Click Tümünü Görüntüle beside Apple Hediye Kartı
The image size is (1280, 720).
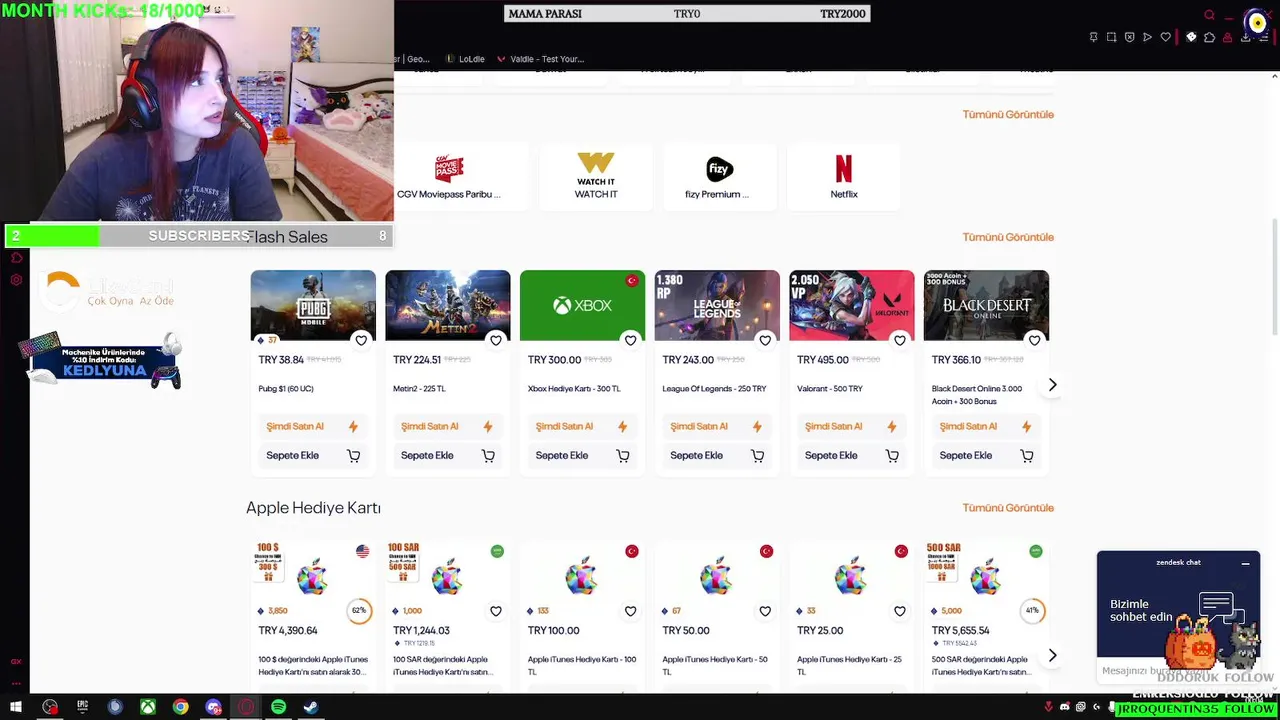[x=1008, y=508]
